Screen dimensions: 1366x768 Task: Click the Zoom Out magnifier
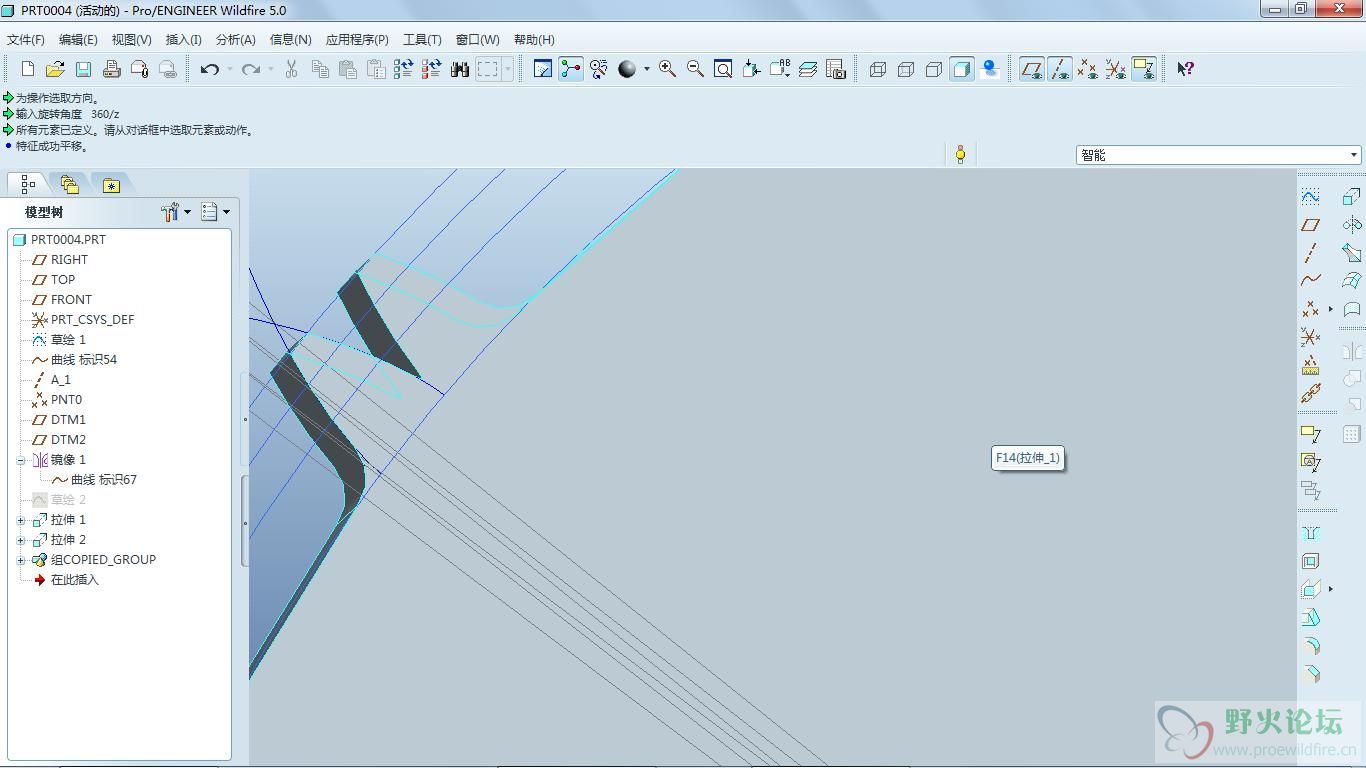695,69
